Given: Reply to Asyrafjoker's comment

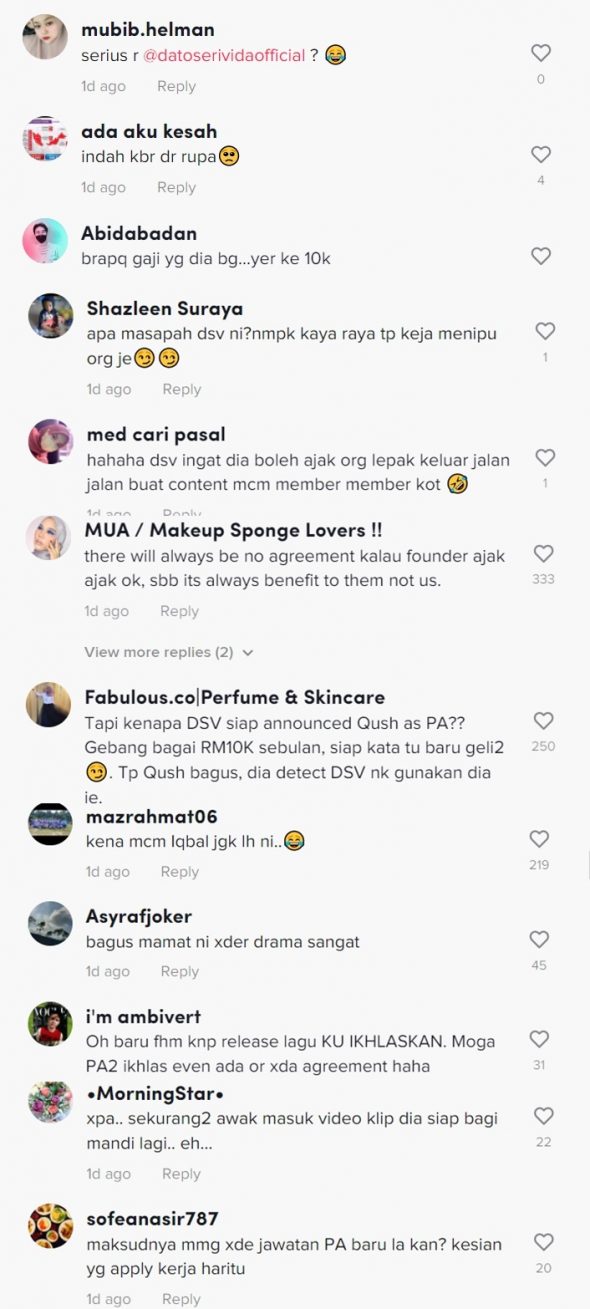Looking at the screenshot, I should [180, 971].
